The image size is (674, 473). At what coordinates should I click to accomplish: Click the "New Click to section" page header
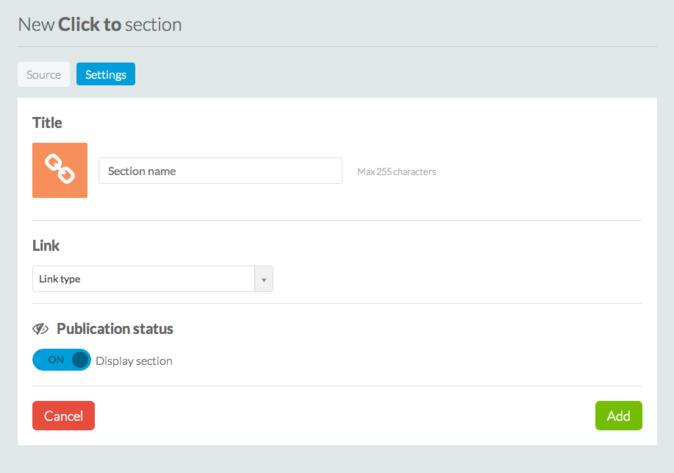coord(100,24)
